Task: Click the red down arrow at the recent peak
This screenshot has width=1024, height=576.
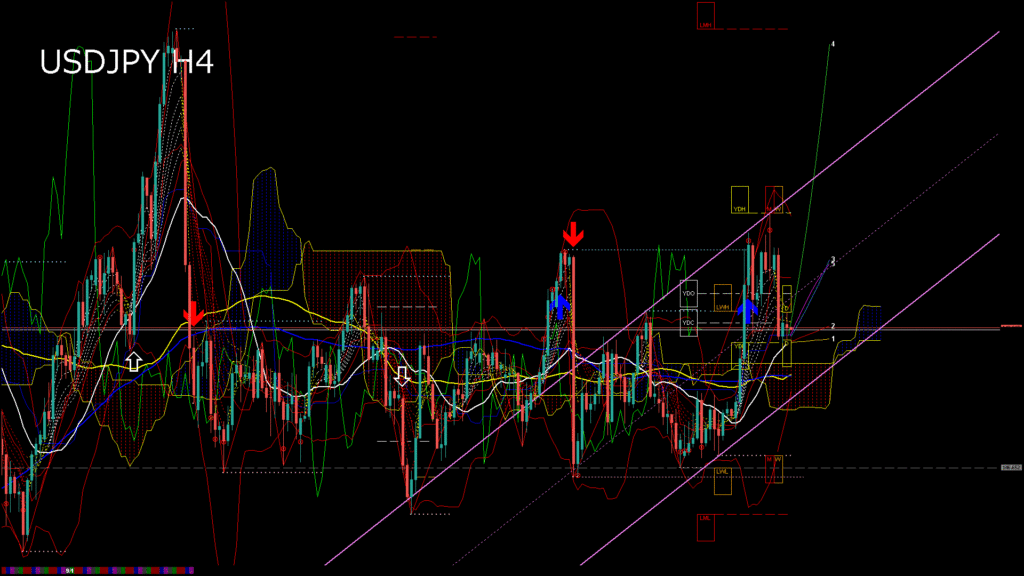Action: (x=572, y=234)
